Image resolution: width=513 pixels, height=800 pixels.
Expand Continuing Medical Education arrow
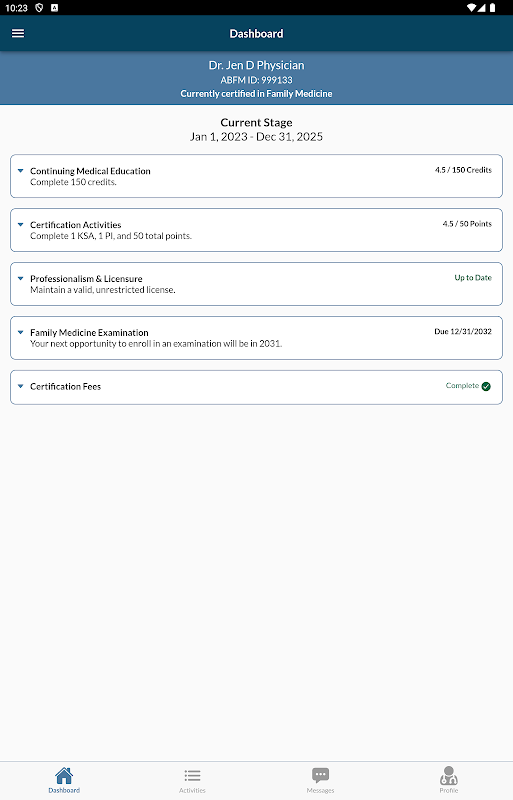[x=20, y=171]
